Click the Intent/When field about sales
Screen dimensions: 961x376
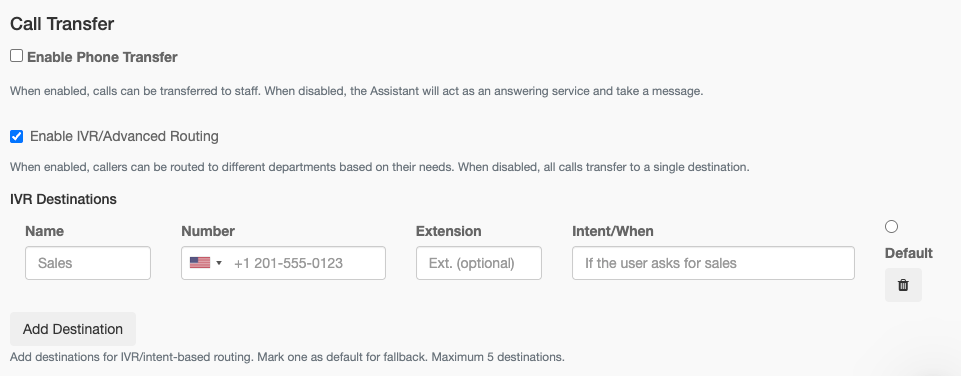[713, 263]
